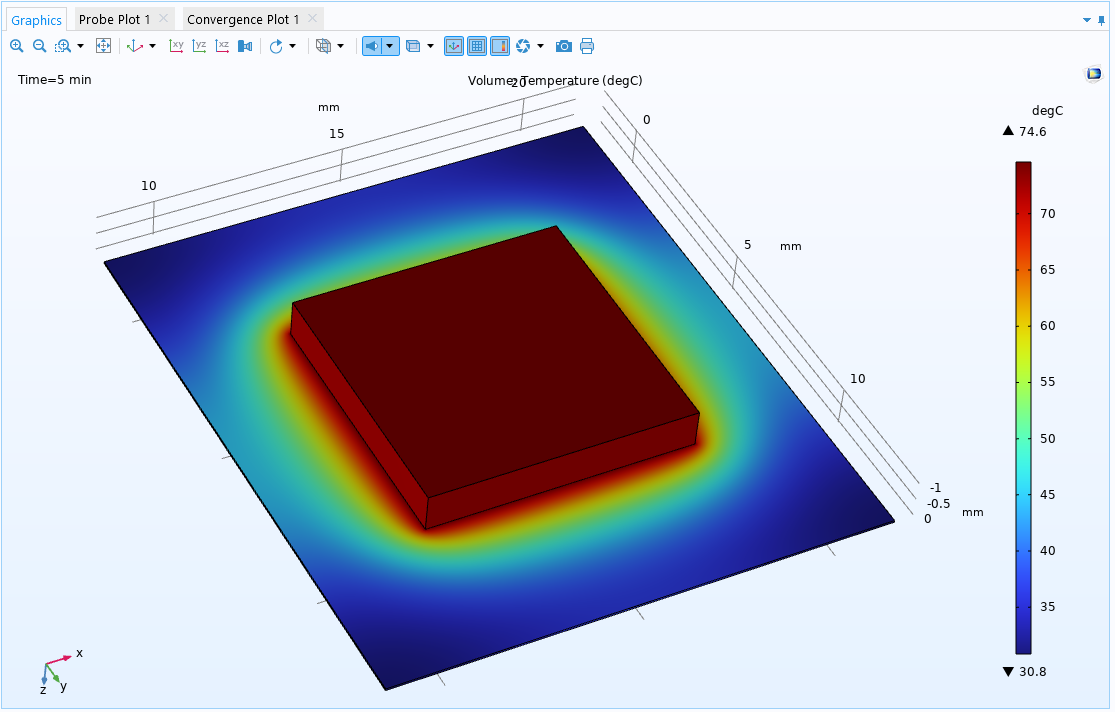Toggle the scene light button
1115x712 pixels.
coord(372,46)
